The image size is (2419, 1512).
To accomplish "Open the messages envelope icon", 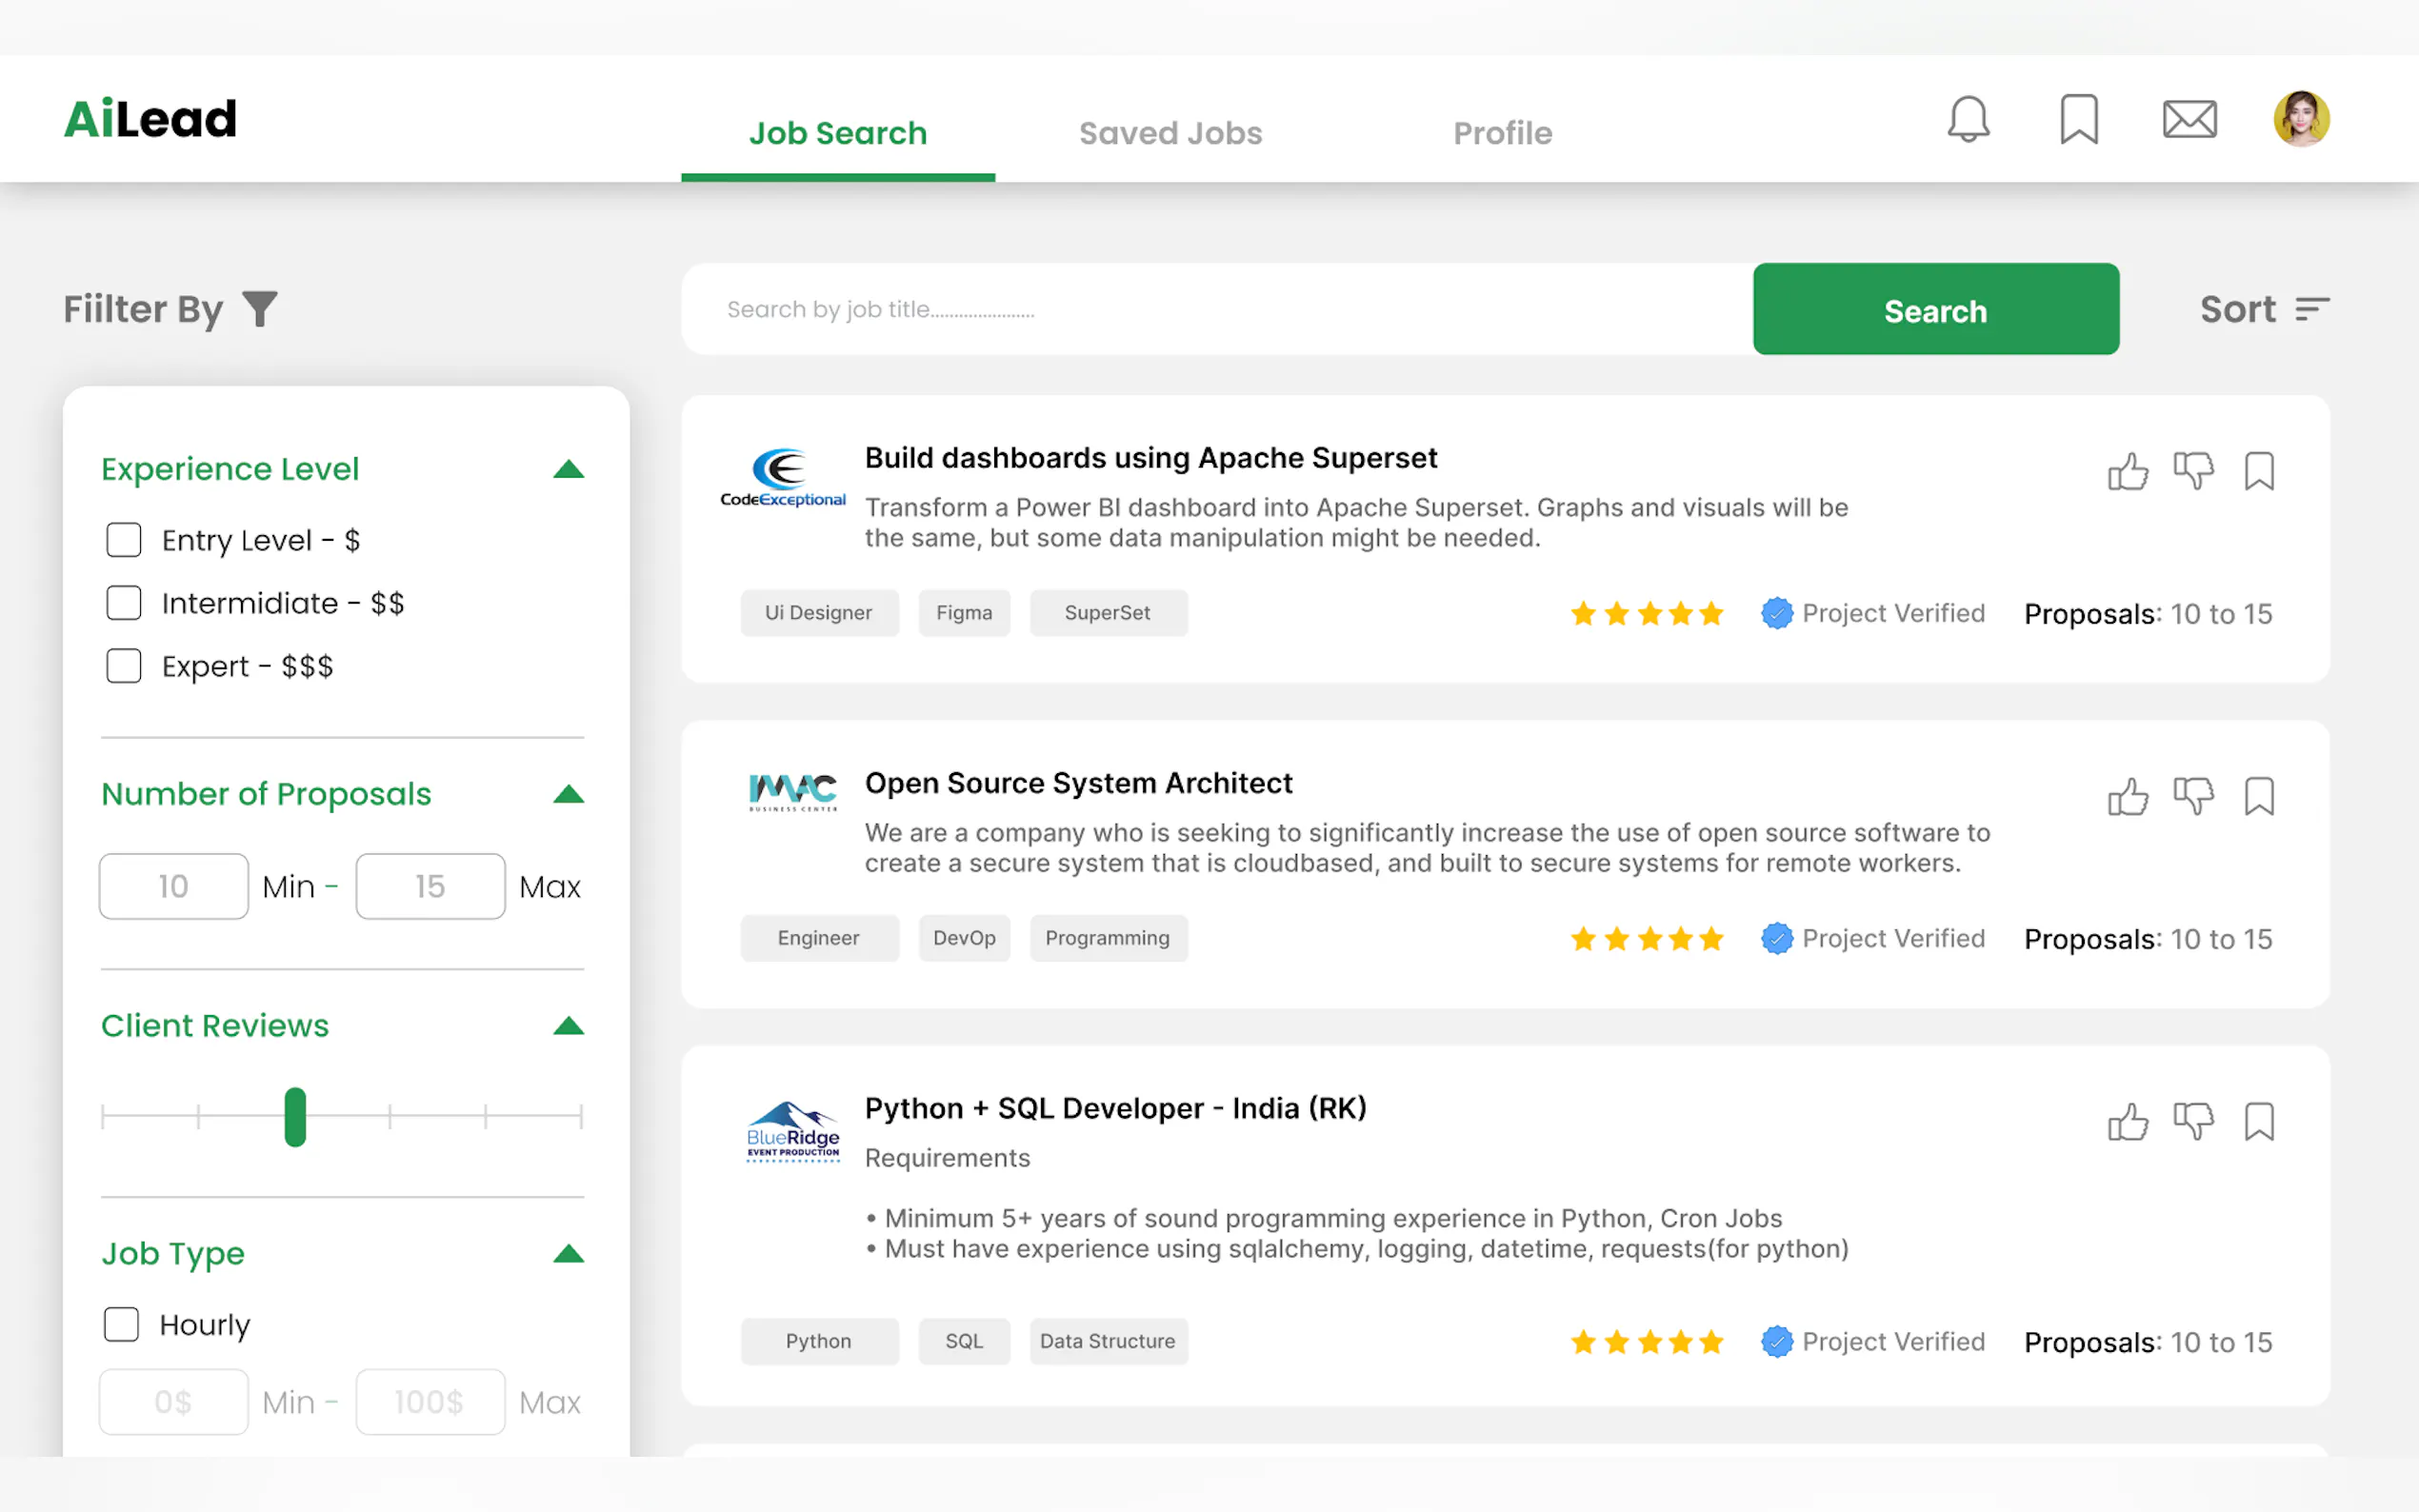I will pyautogui.click(x=2189, y=119).
